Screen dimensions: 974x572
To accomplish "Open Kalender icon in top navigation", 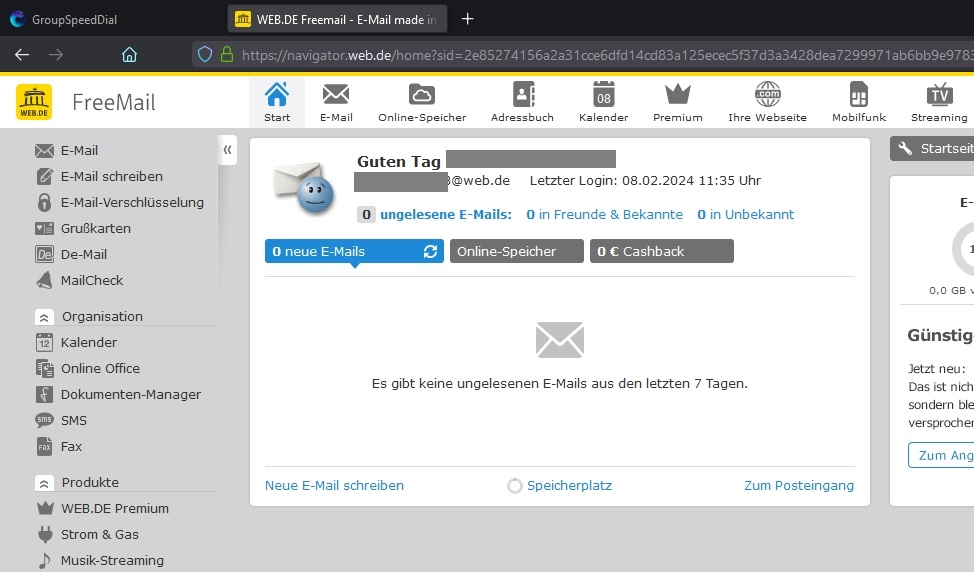I will click(x=603, y=94).
